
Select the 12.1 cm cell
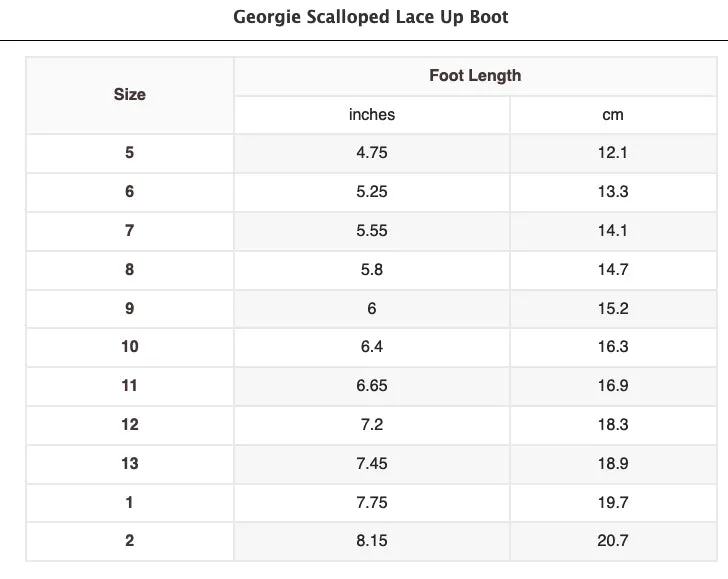coord(613,153)
